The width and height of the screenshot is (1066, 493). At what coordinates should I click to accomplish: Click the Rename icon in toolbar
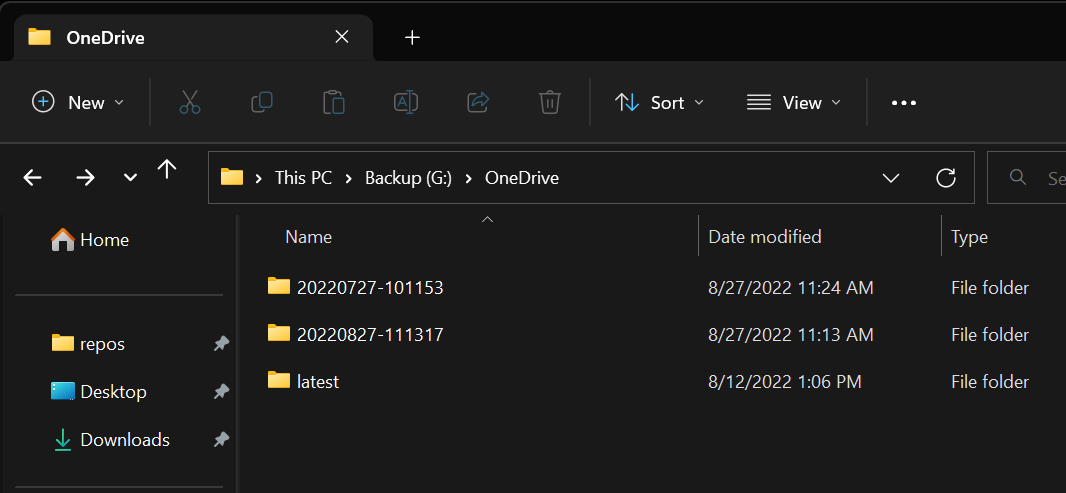(406, 102)
